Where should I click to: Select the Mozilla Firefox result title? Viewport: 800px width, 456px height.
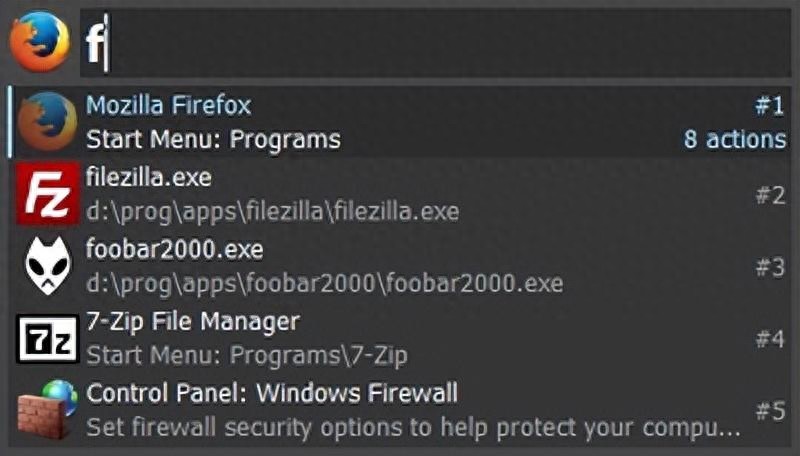click(168, 106)
